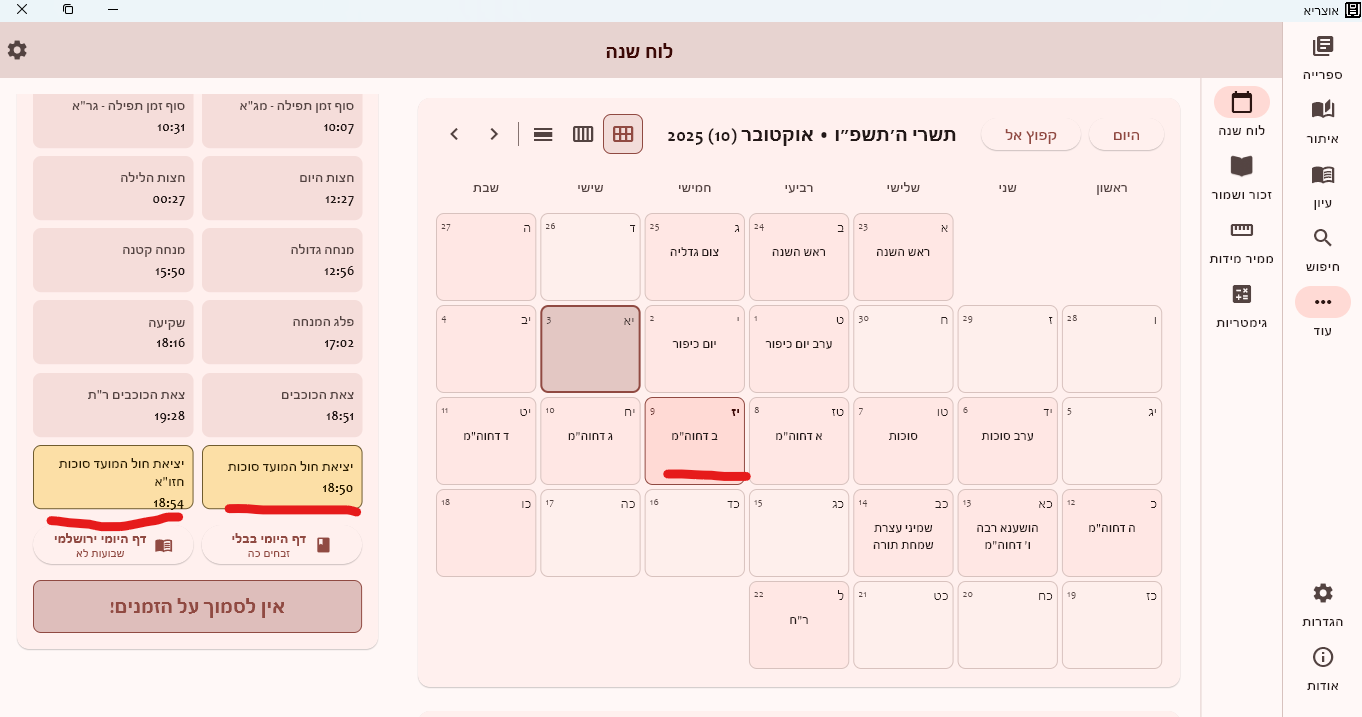Switch to daily list view
Image resolution: width=1362 pixels, height=717 pixels.
(x=543, y=134)
